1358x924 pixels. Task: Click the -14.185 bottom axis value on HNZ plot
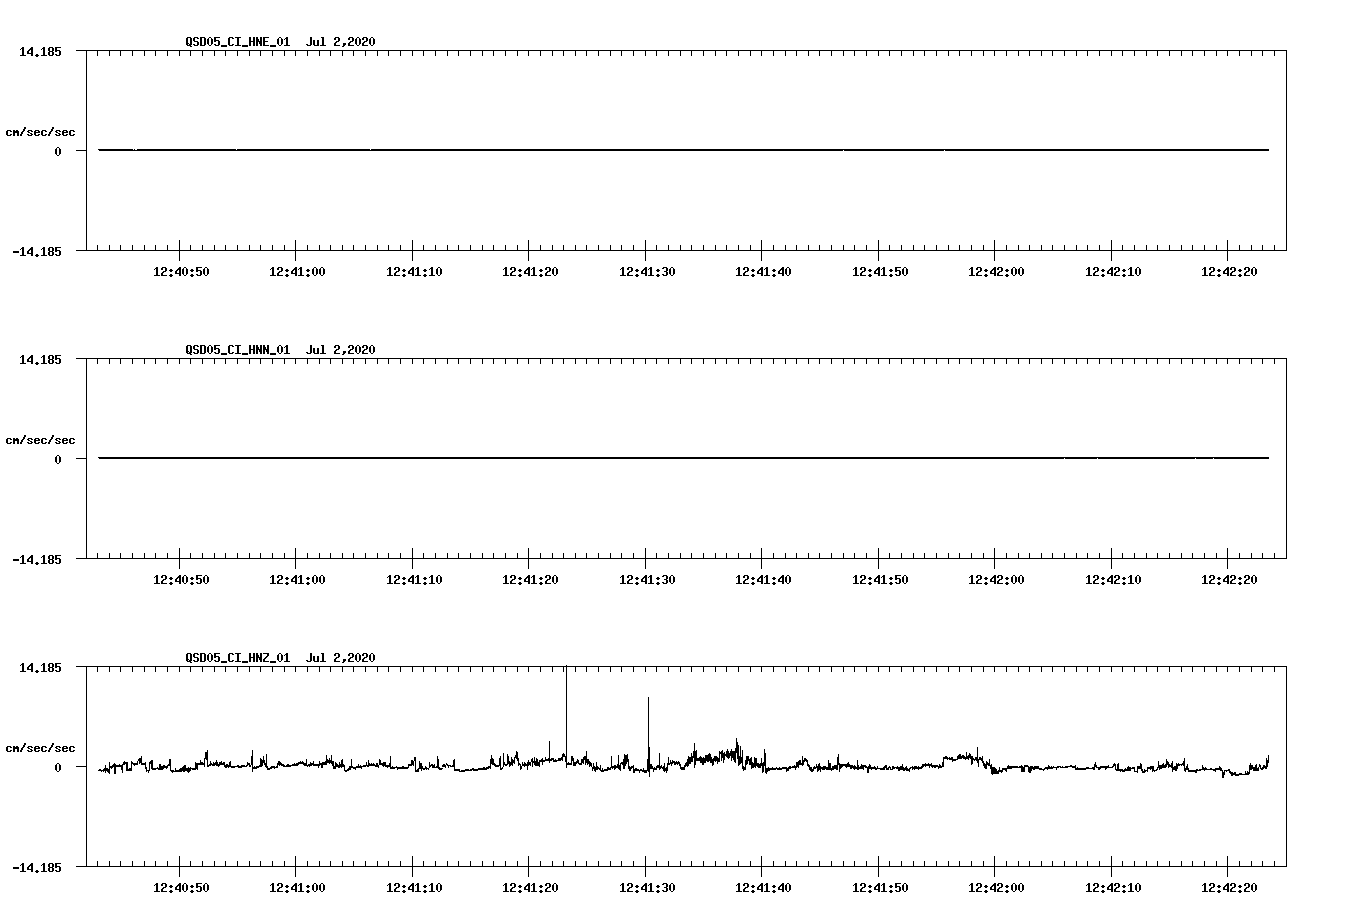tap(37, 868)
